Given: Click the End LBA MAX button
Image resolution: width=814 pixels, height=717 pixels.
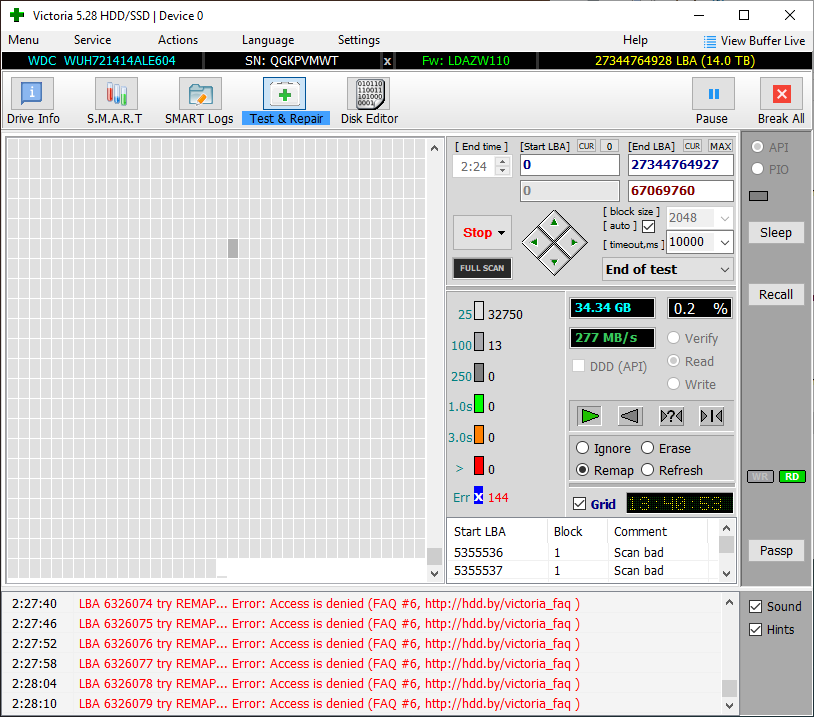Looking at the screenshot, I should pos(721,146).
